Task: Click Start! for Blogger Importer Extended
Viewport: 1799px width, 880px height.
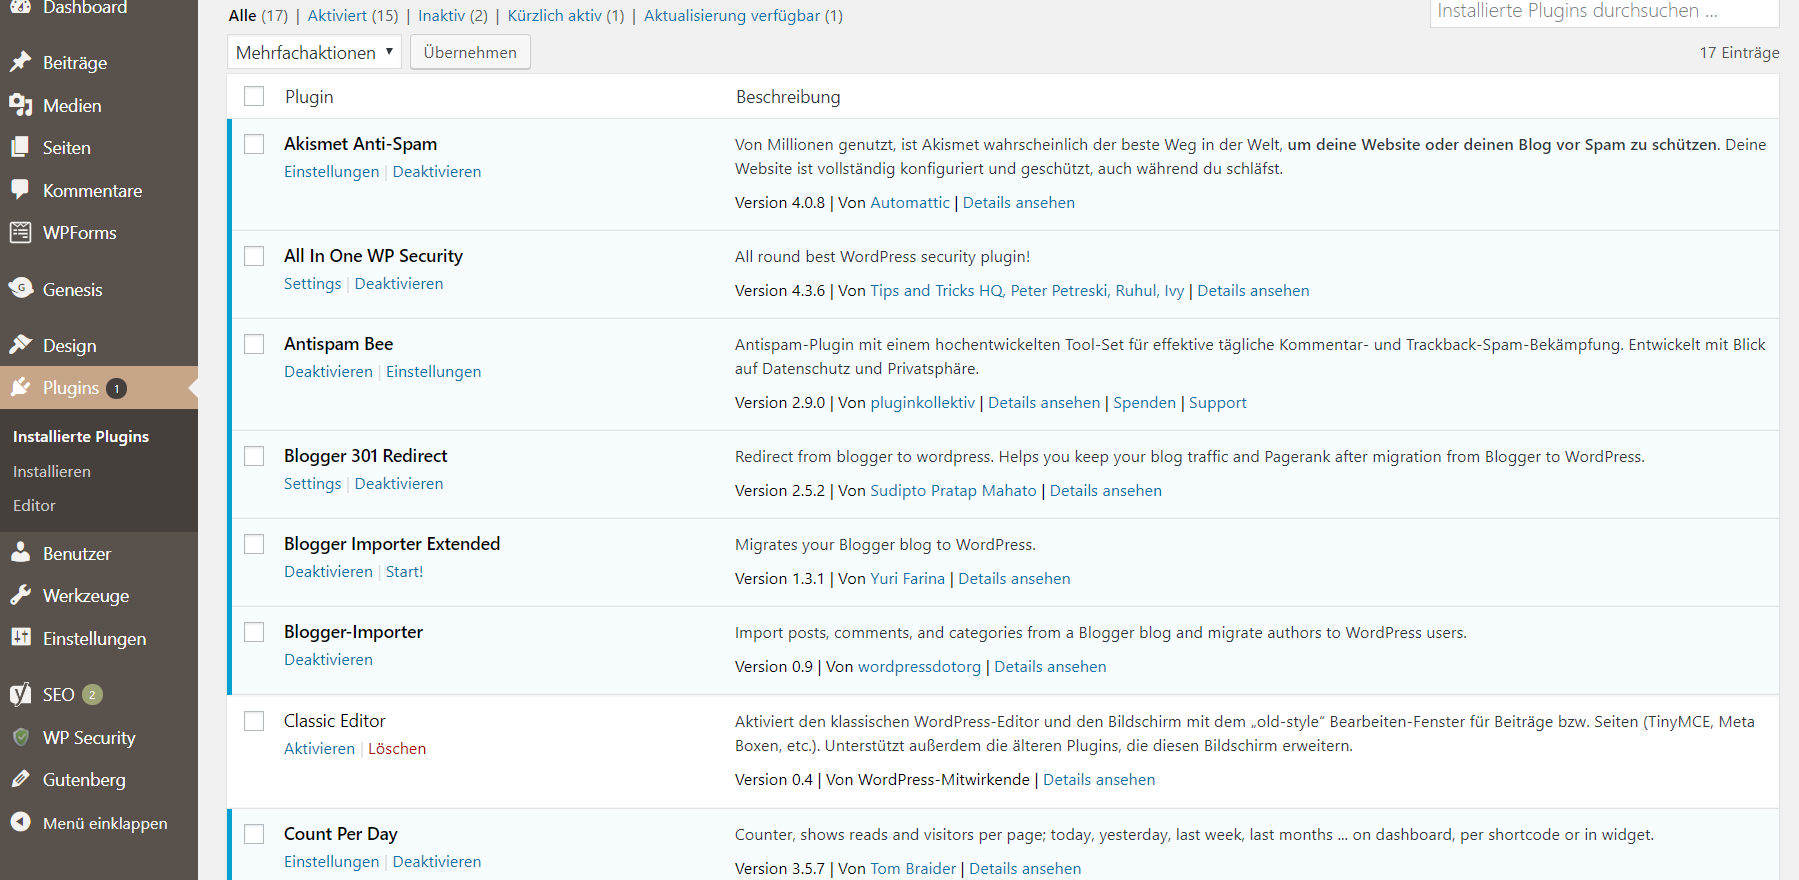Action: click(x=405, y=571)
